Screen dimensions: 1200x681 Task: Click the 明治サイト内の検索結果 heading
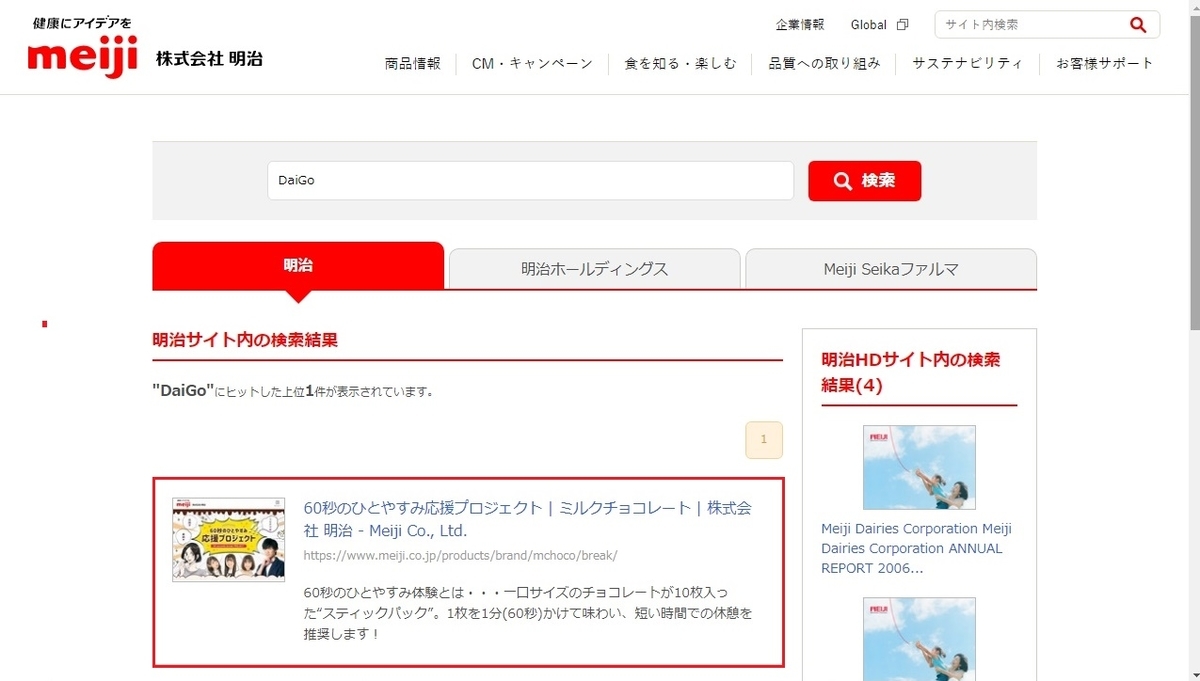click(245, 340)
